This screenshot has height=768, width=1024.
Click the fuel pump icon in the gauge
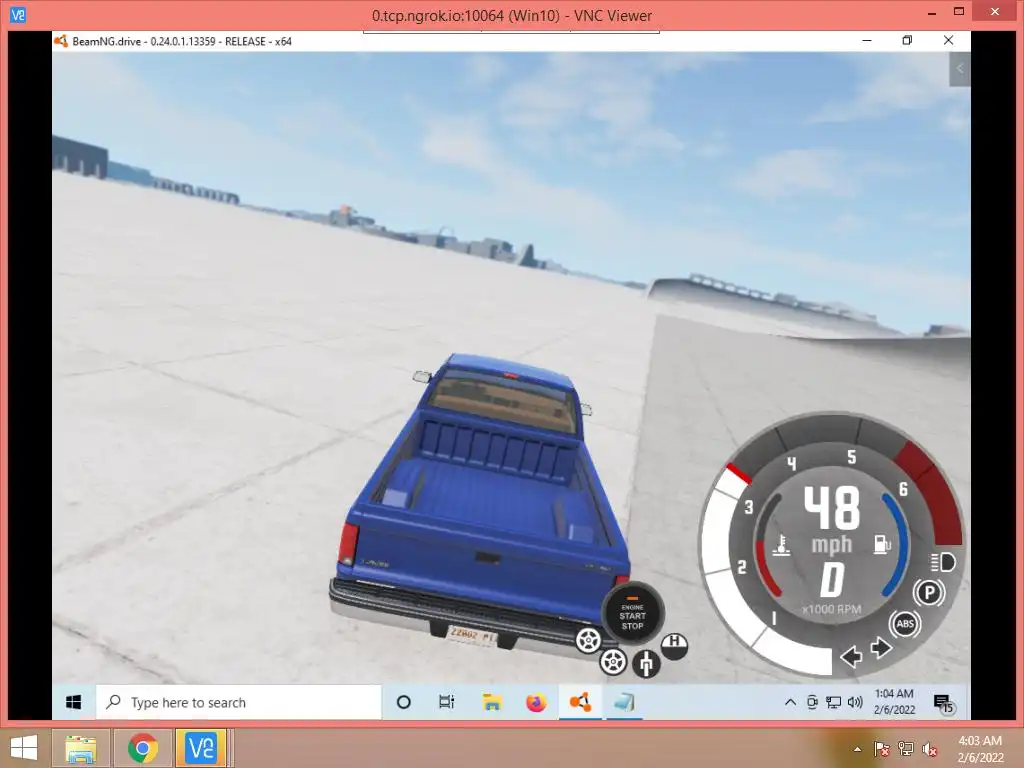coord(882,543)
